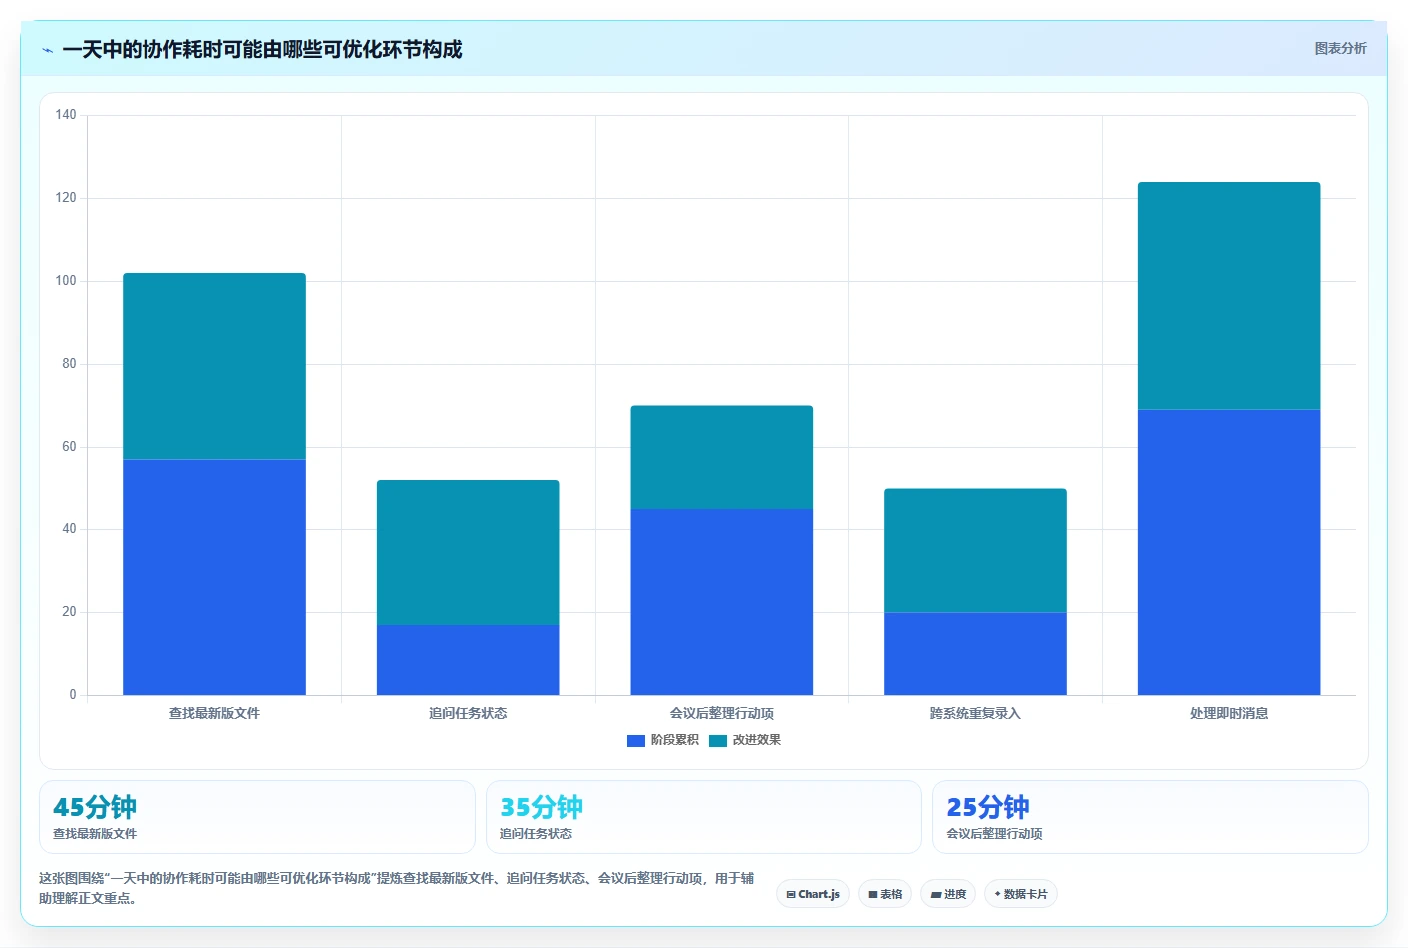
Task: Click the chart title 一天中的协作耗时可能由哪些可优化环节构成
Action: pyautogui.click(x=262, y=50)
